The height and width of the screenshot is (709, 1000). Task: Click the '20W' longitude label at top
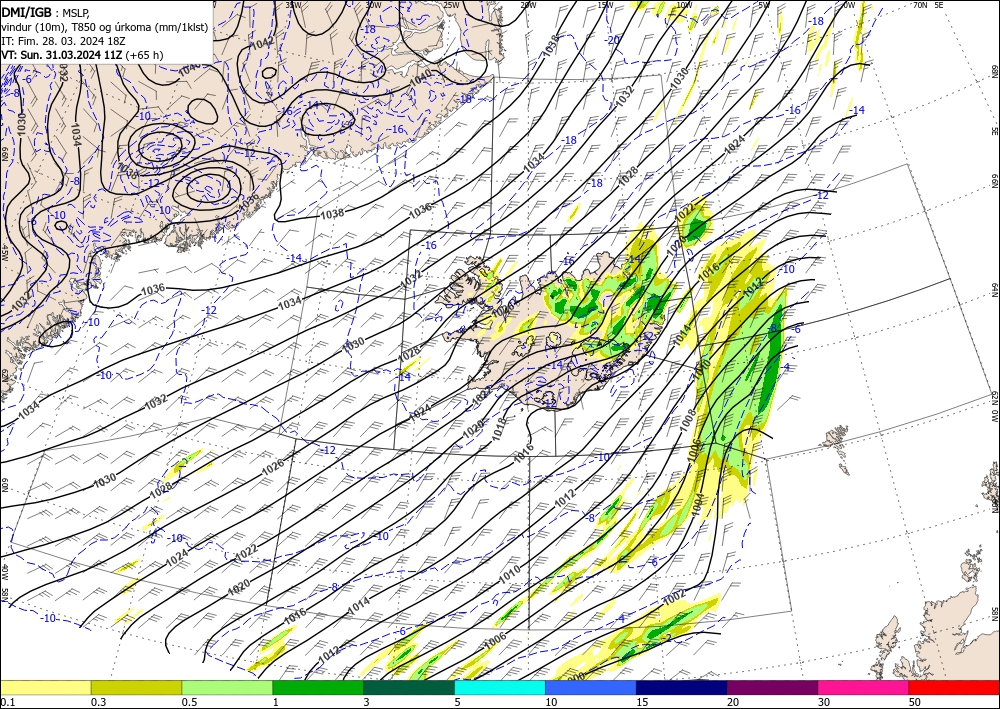tap(528, 5)
